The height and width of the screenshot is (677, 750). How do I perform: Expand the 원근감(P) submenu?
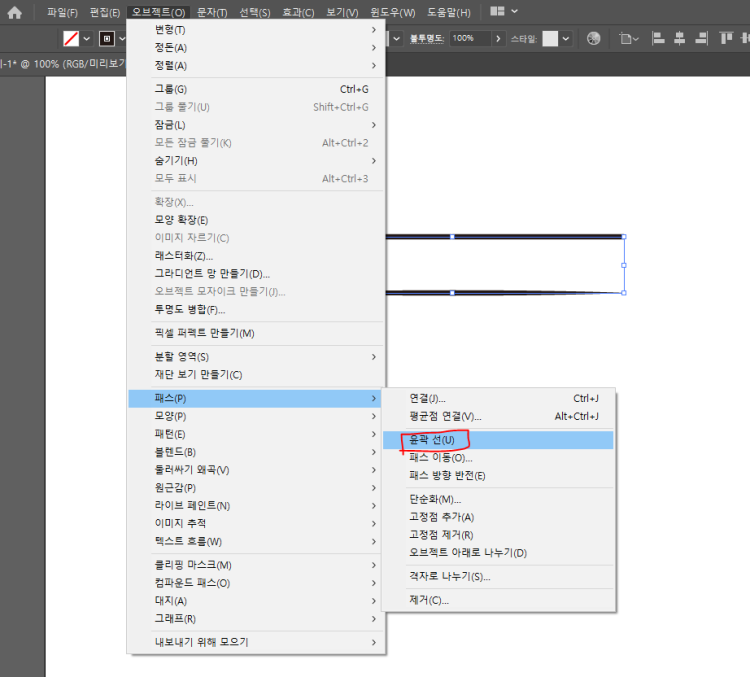256,488
